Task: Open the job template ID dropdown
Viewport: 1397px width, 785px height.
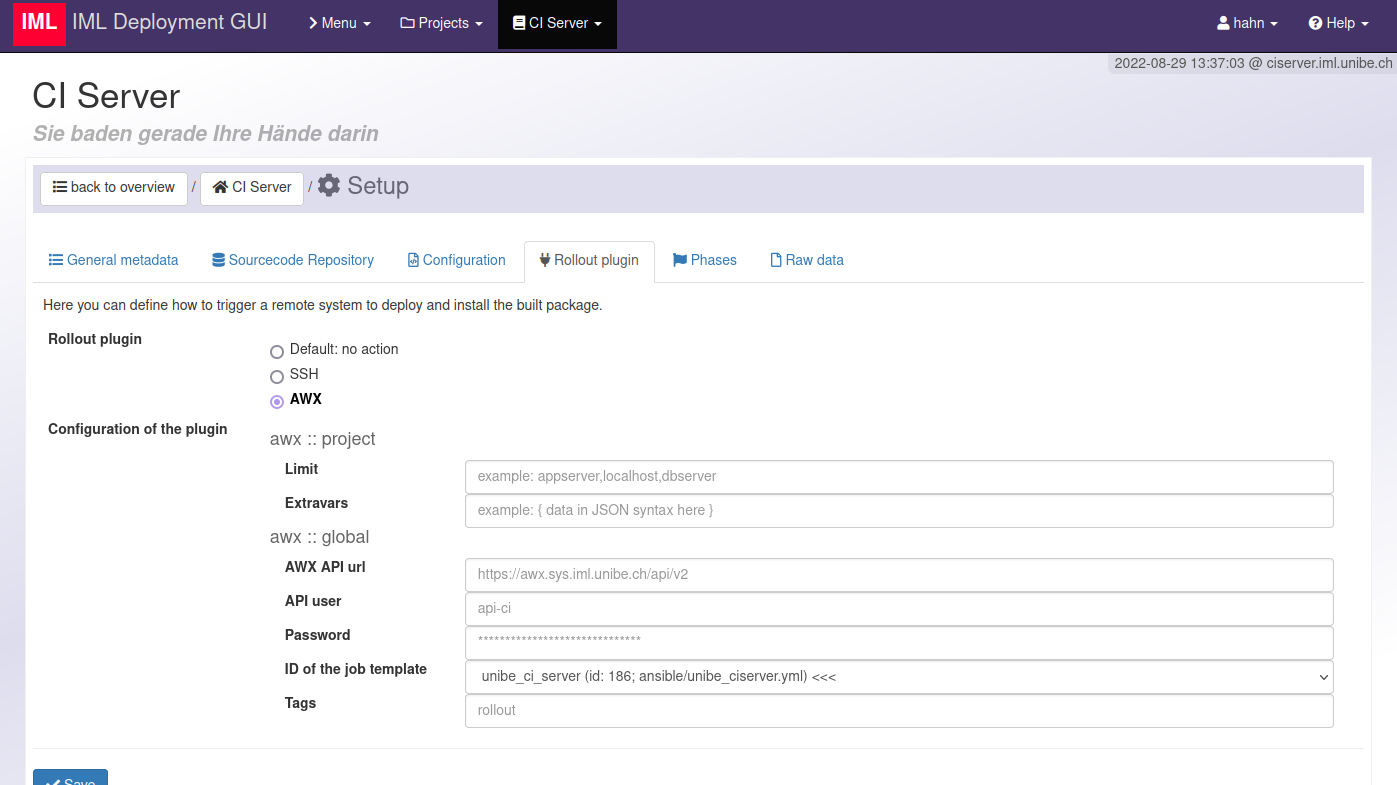Action: (x=899, y=677)
